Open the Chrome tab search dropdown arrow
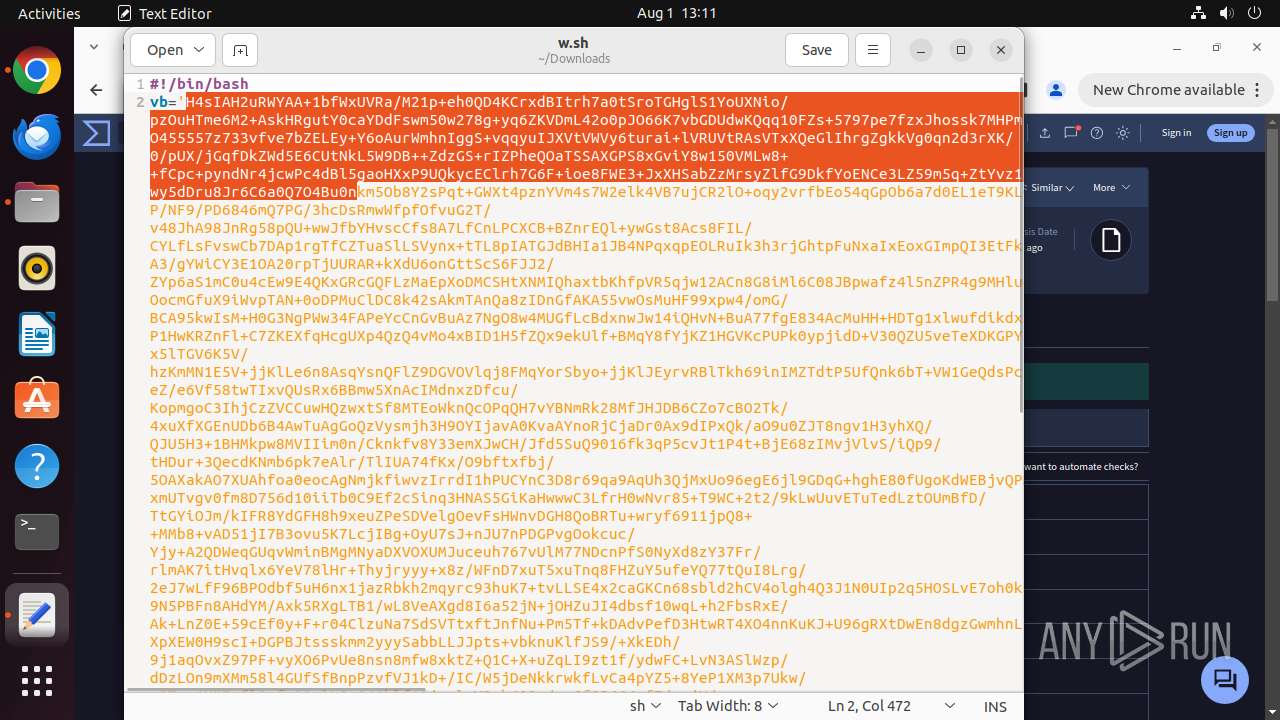 (x=94, y=47)
